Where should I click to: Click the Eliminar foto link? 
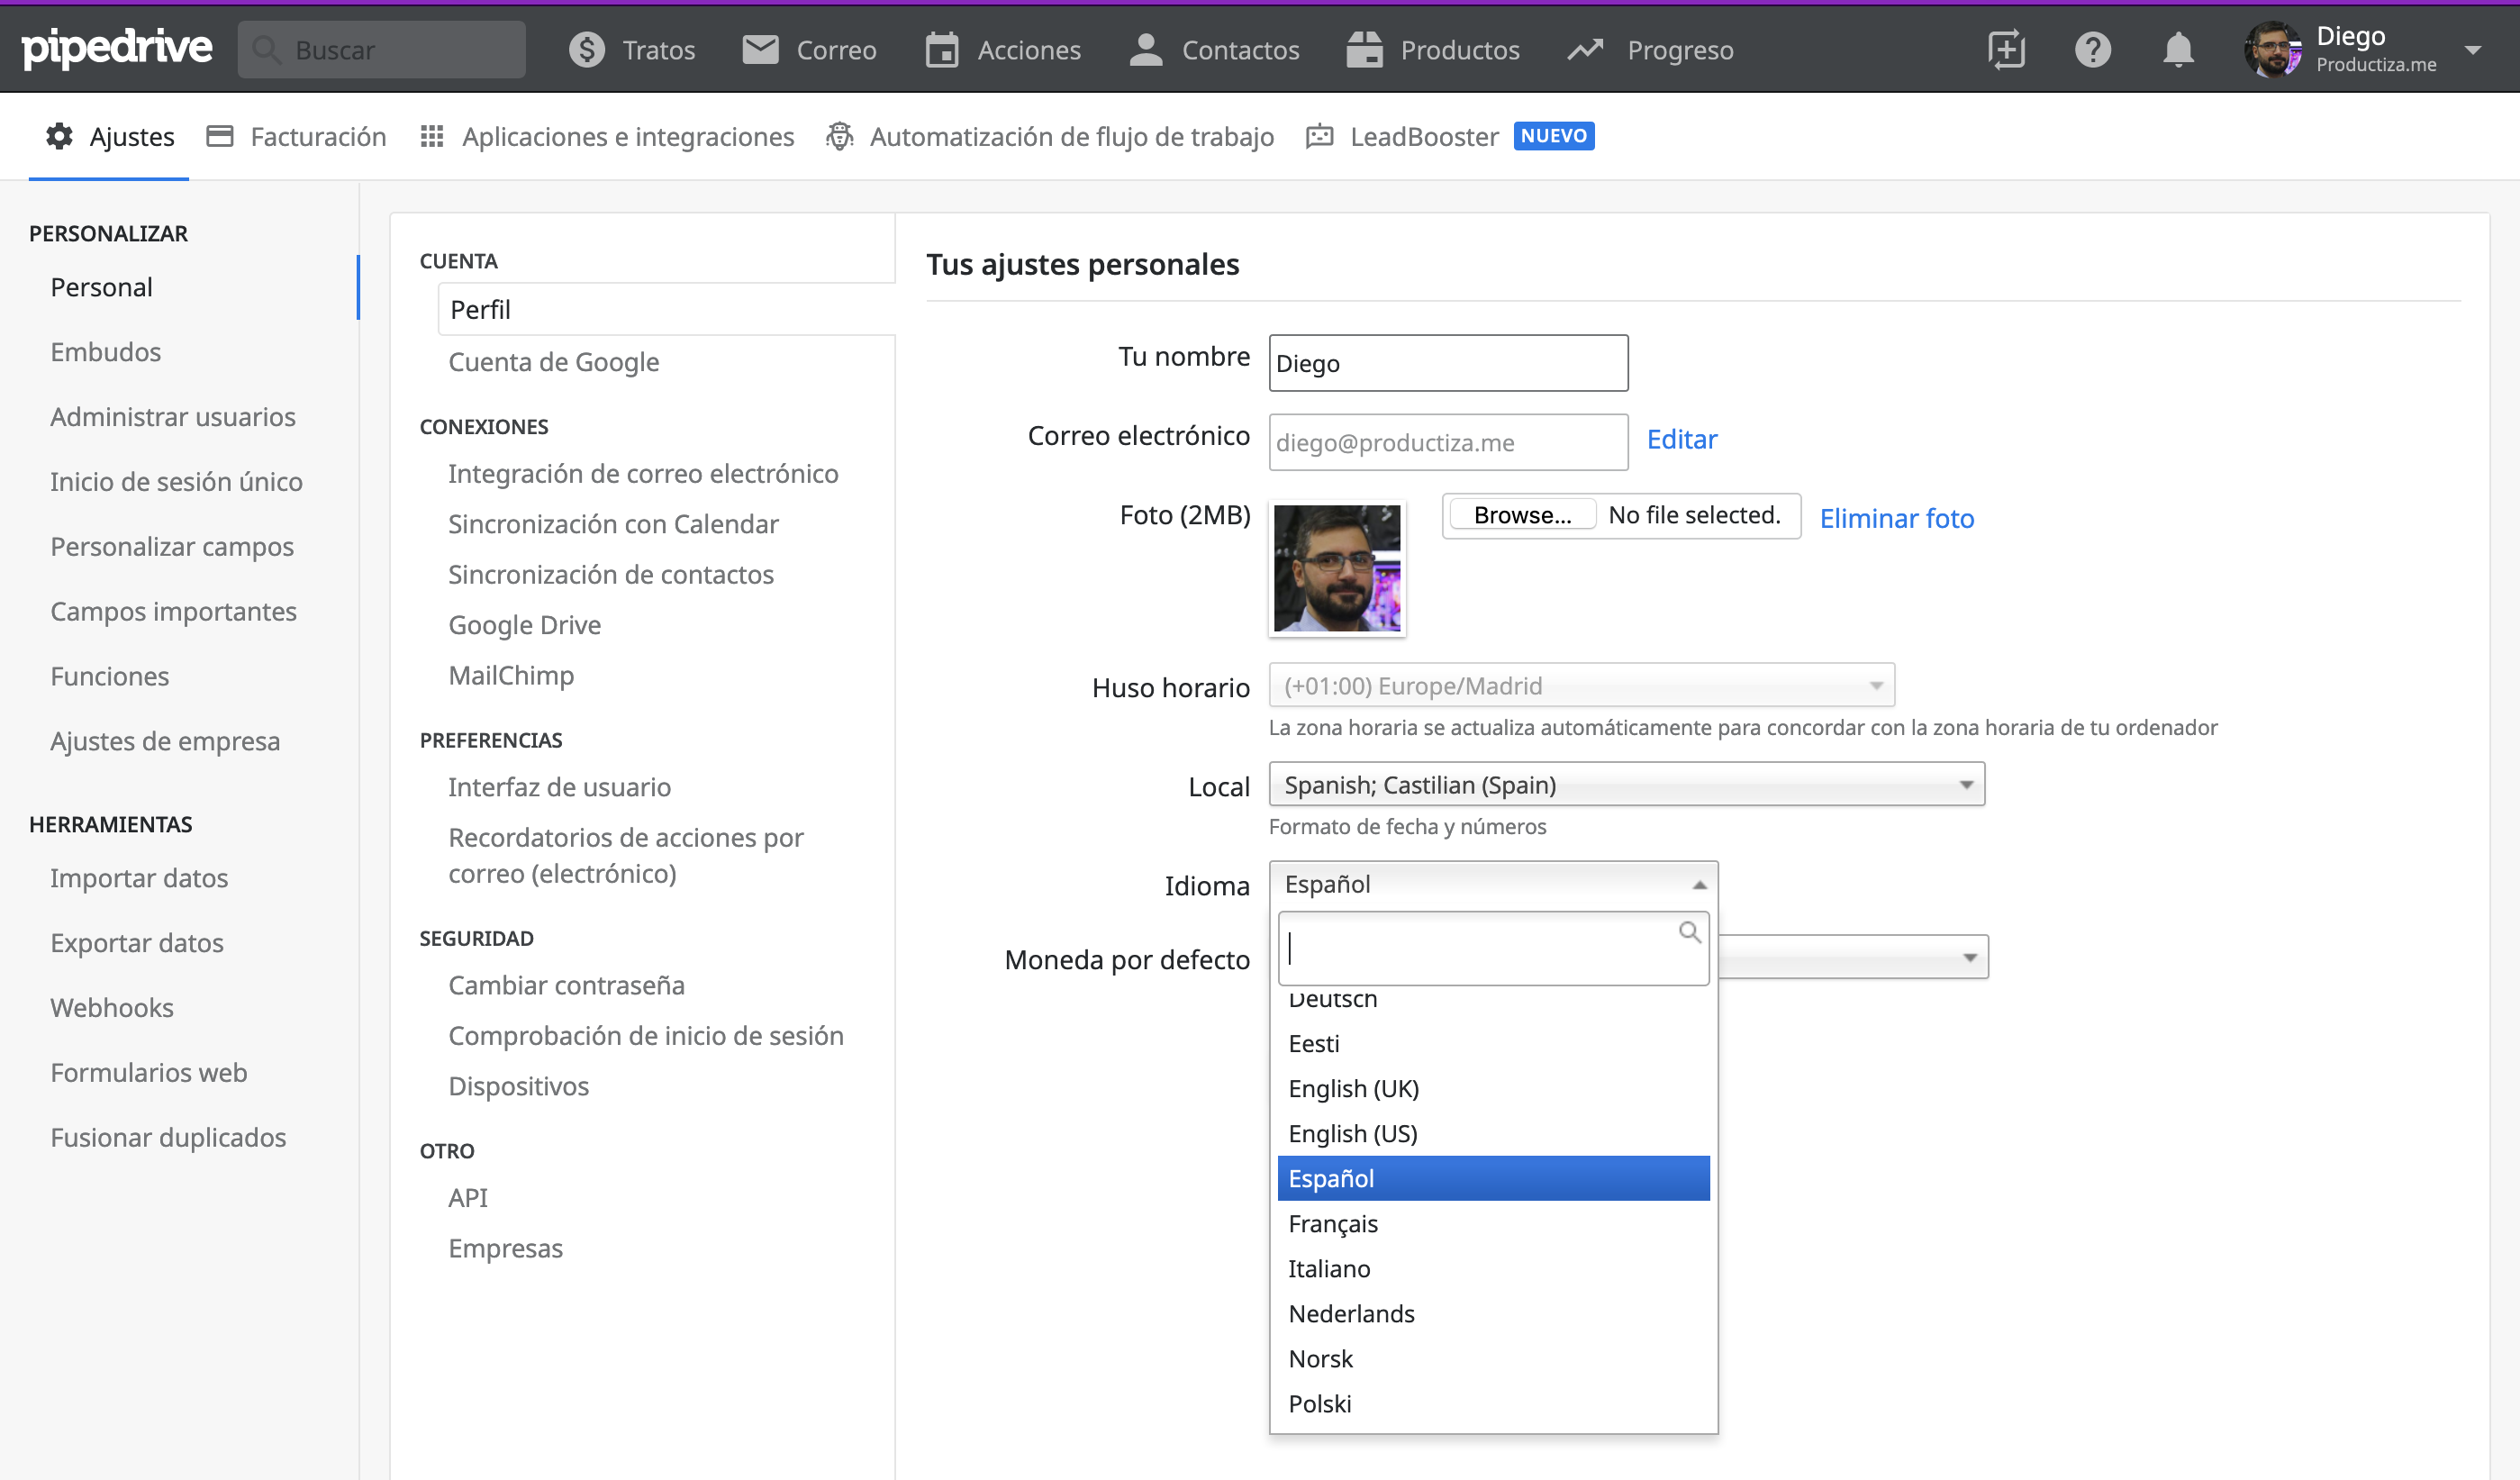[1896, 518]
